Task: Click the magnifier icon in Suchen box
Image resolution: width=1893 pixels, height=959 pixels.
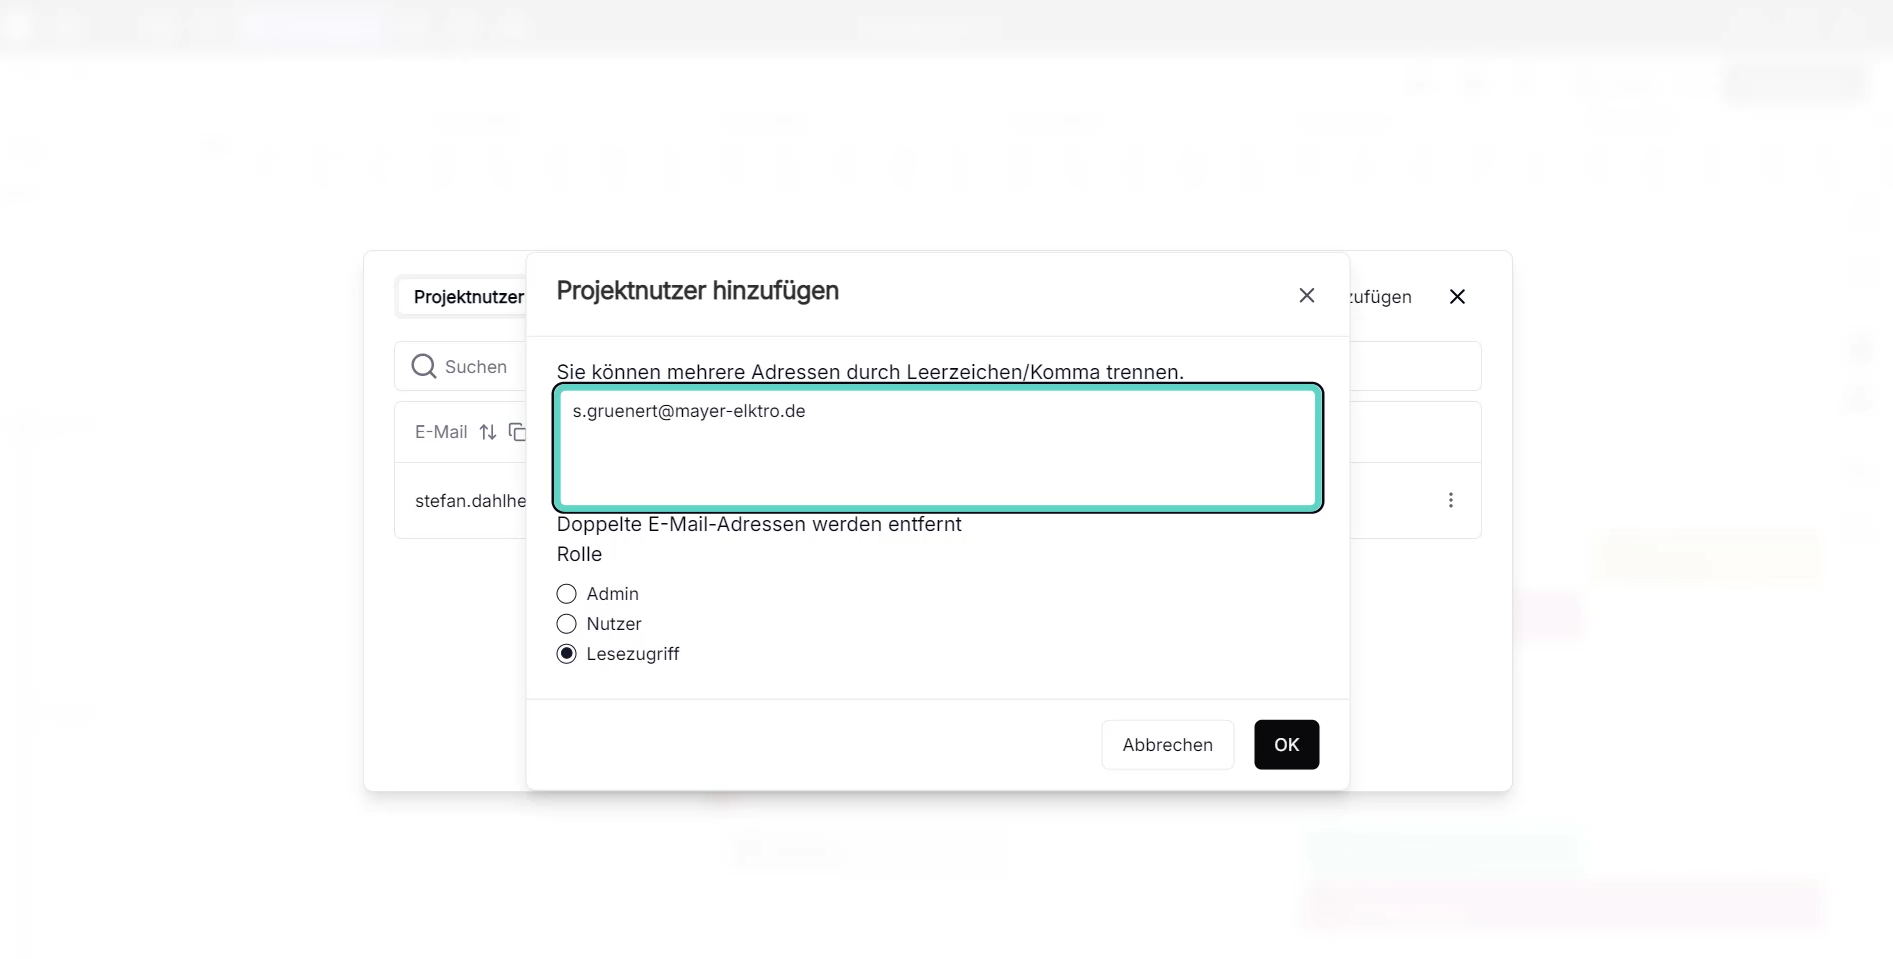Action: [x=424, y=367]
